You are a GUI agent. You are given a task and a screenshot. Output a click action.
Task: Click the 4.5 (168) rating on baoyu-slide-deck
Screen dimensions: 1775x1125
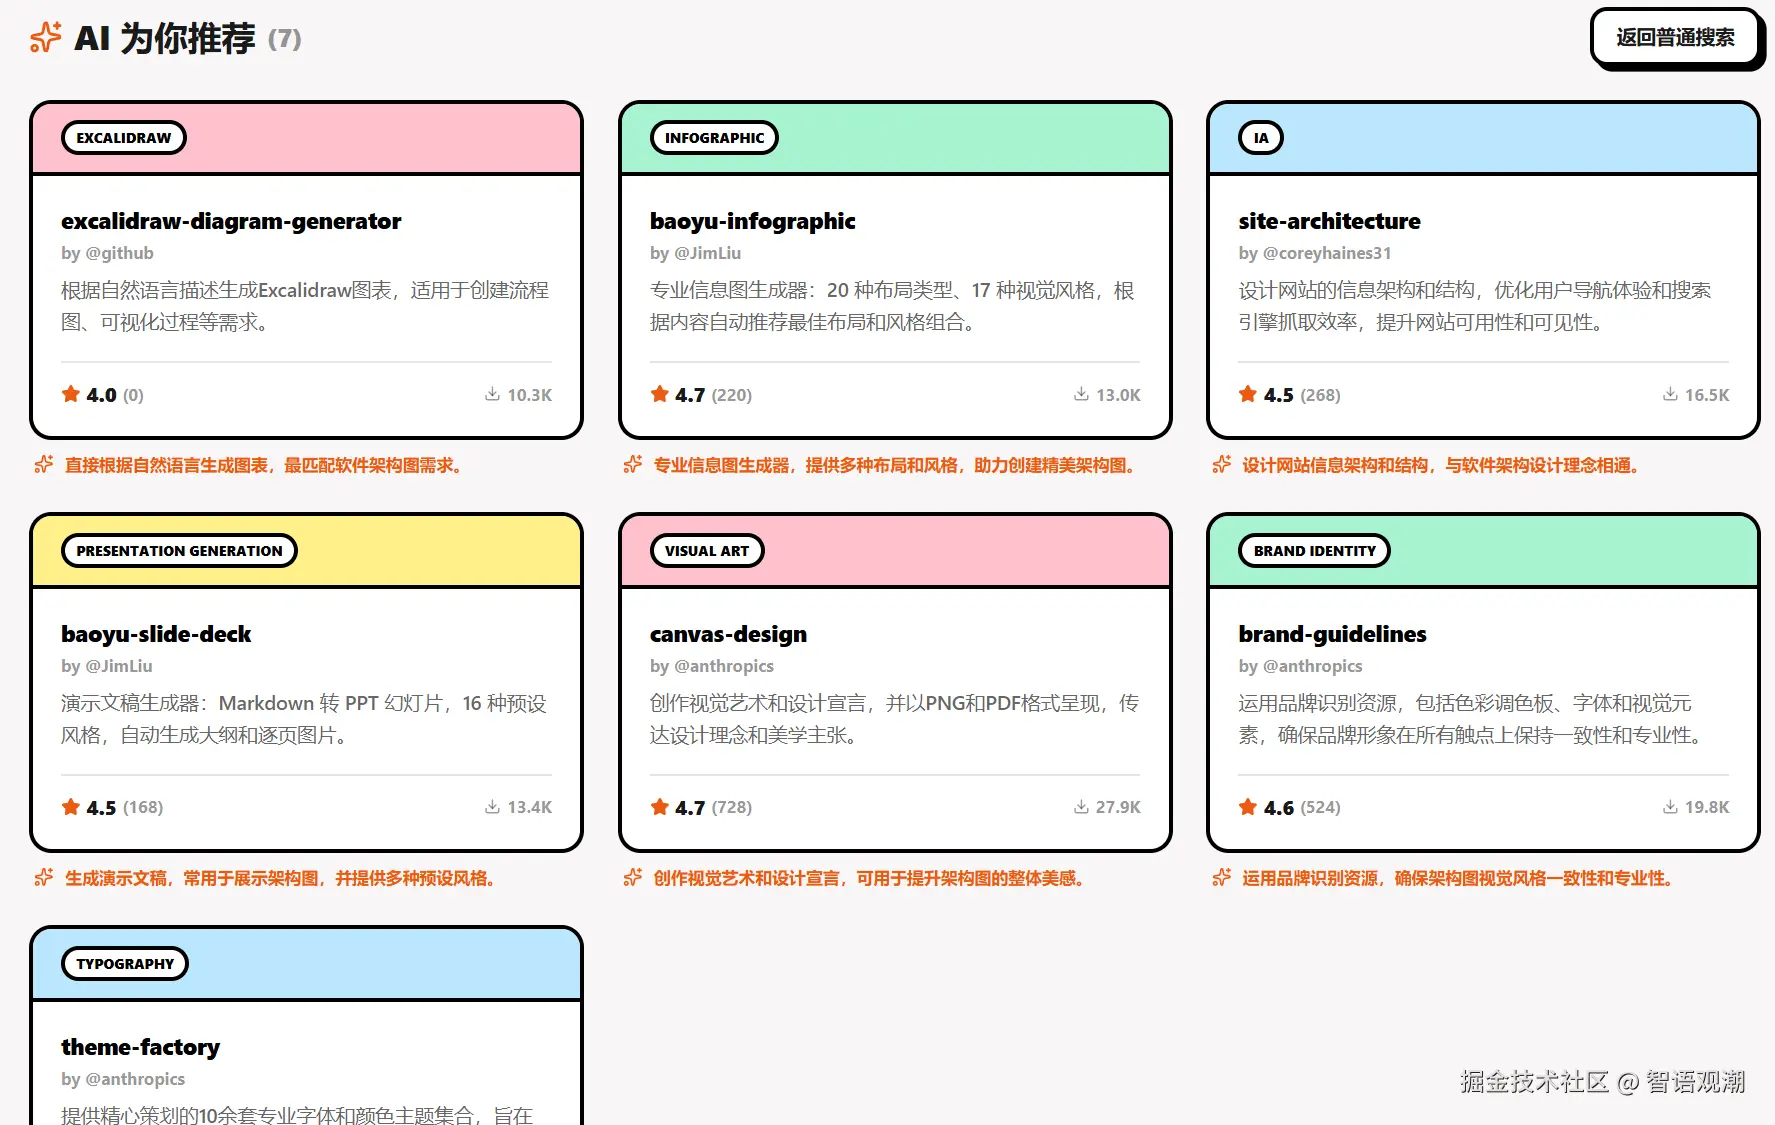(112, 808)
